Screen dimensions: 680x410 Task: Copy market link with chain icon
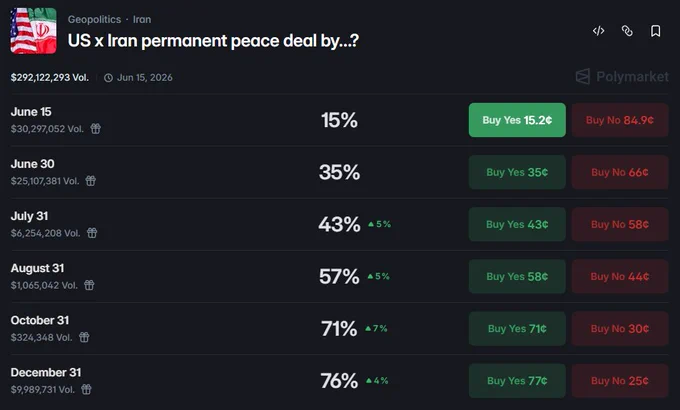point(627,31)
